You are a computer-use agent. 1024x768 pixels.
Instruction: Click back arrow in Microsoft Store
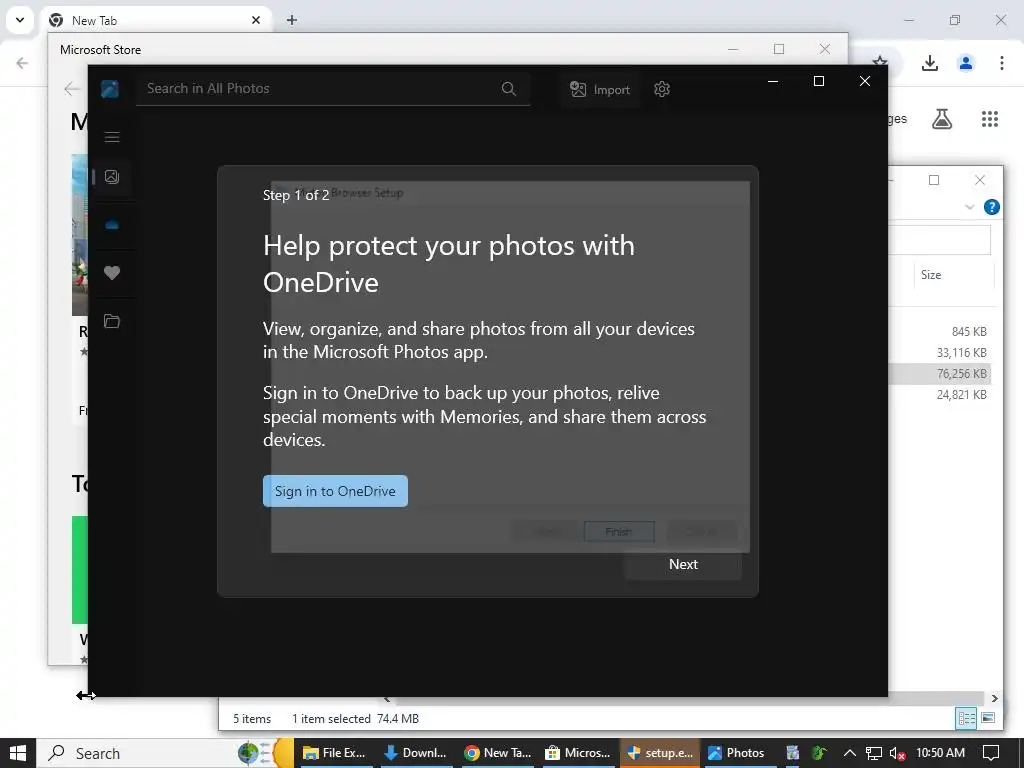click(72, 89)
